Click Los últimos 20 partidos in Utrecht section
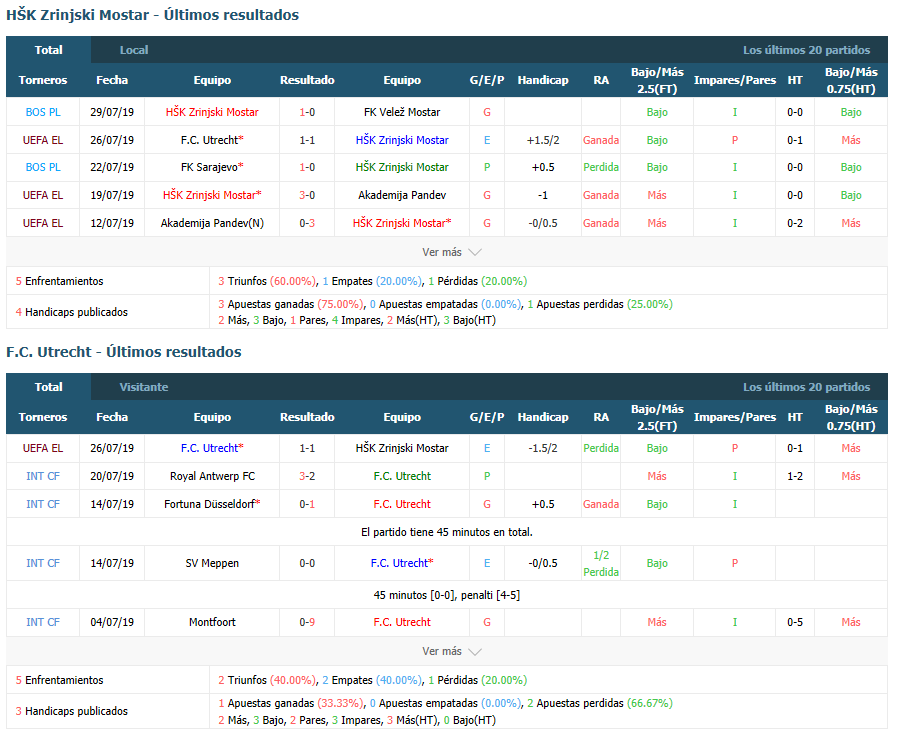The image size is (898, 733). (806, 387)
